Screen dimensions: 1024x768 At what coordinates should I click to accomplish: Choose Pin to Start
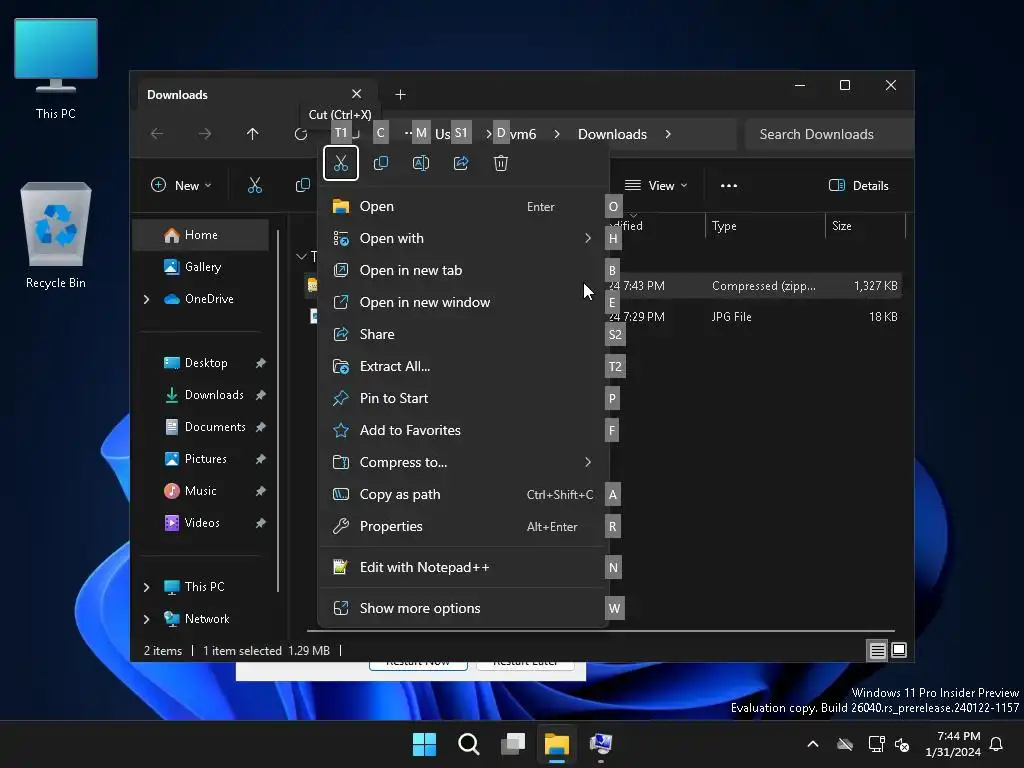[463, 398]
